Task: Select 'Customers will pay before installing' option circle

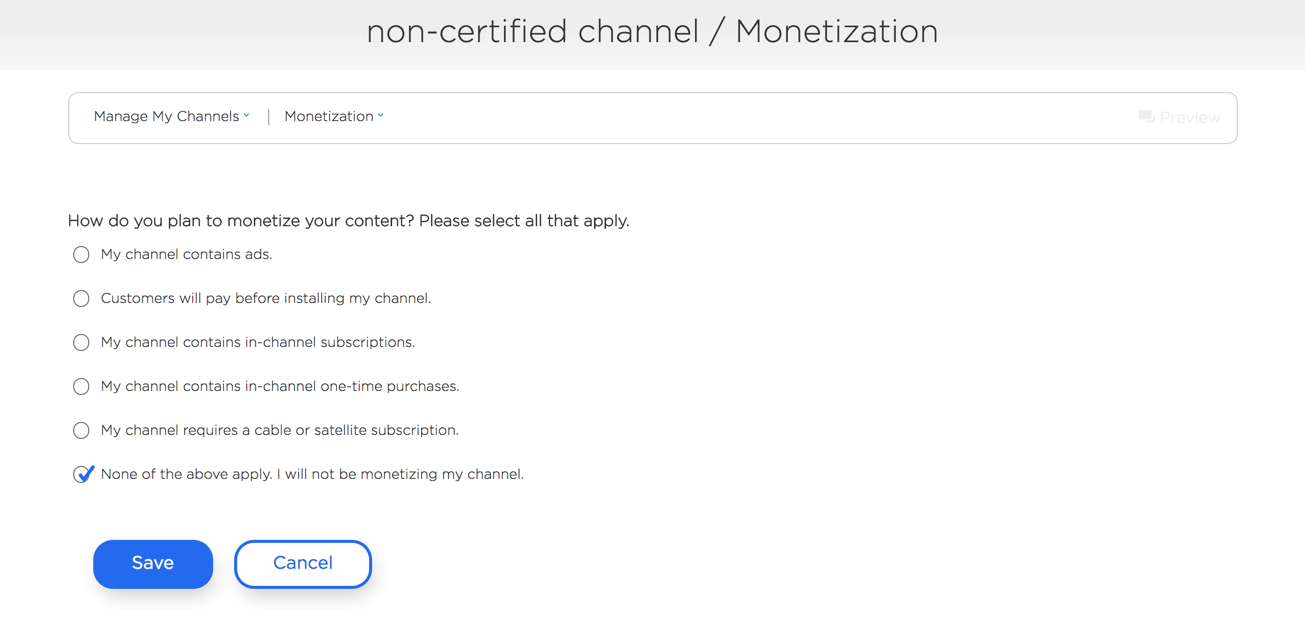Action: (x=81, y=299)
